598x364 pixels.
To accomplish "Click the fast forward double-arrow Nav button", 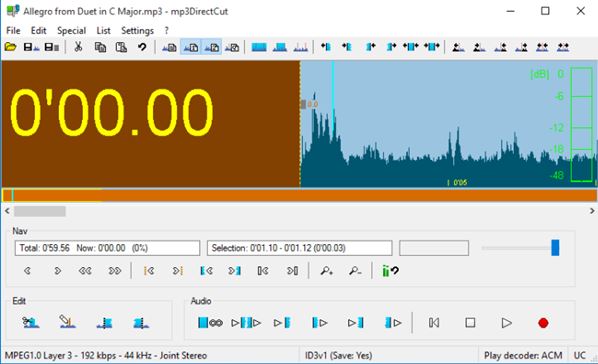I will point(114,271).
